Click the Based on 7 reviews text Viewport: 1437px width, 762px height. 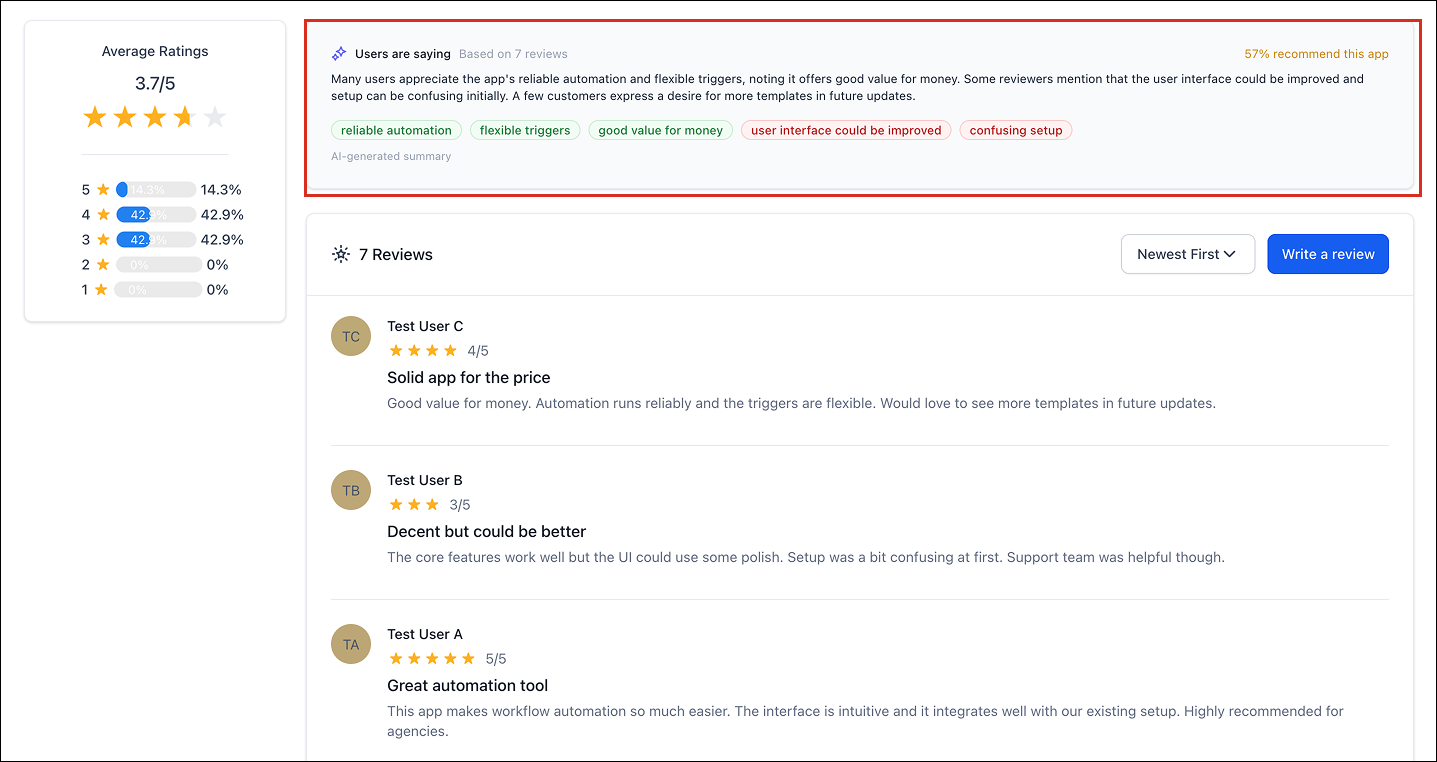pyautogui.click(x=513, y=54)
